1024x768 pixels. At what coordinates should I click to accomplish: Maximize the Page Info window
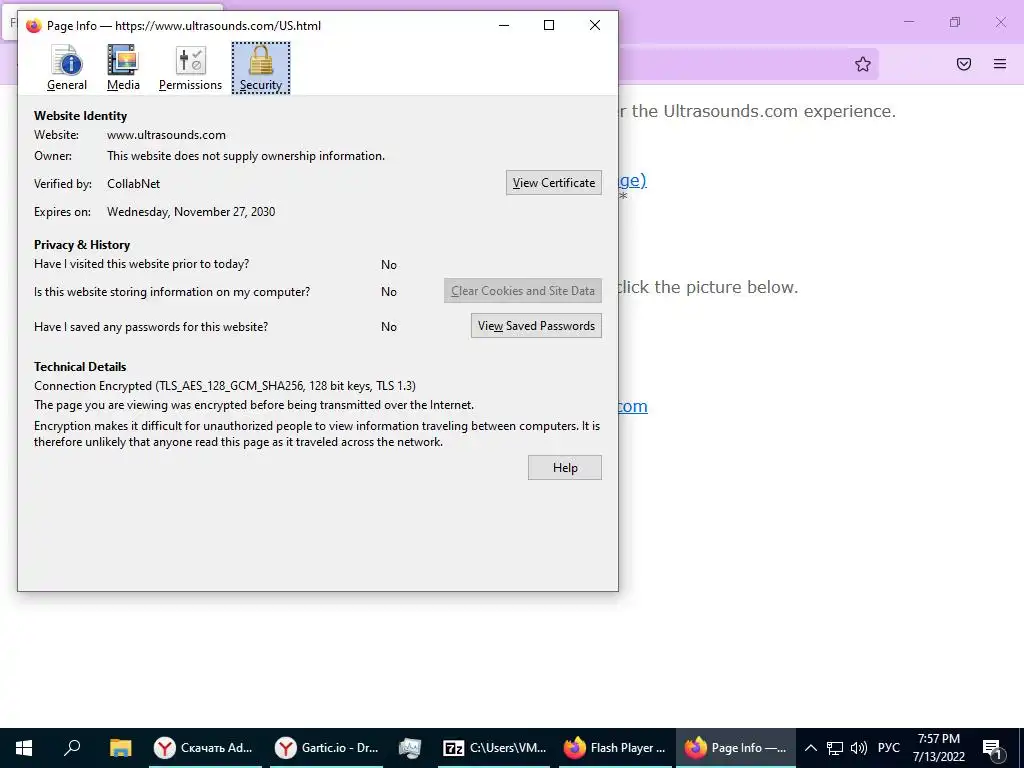click(549, 25)
